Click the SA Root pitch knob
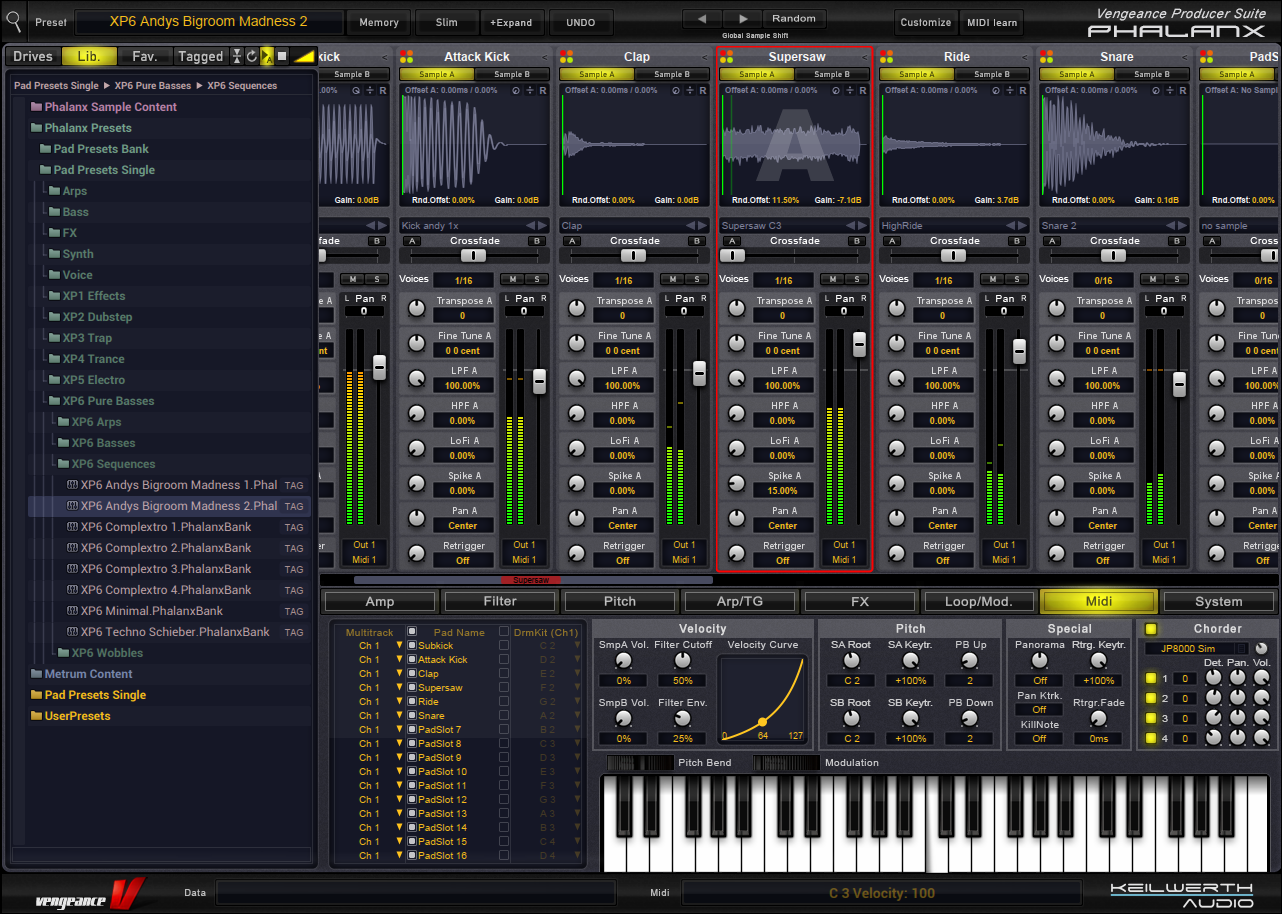Viewport: 1282px width, 914px height. 852,662
